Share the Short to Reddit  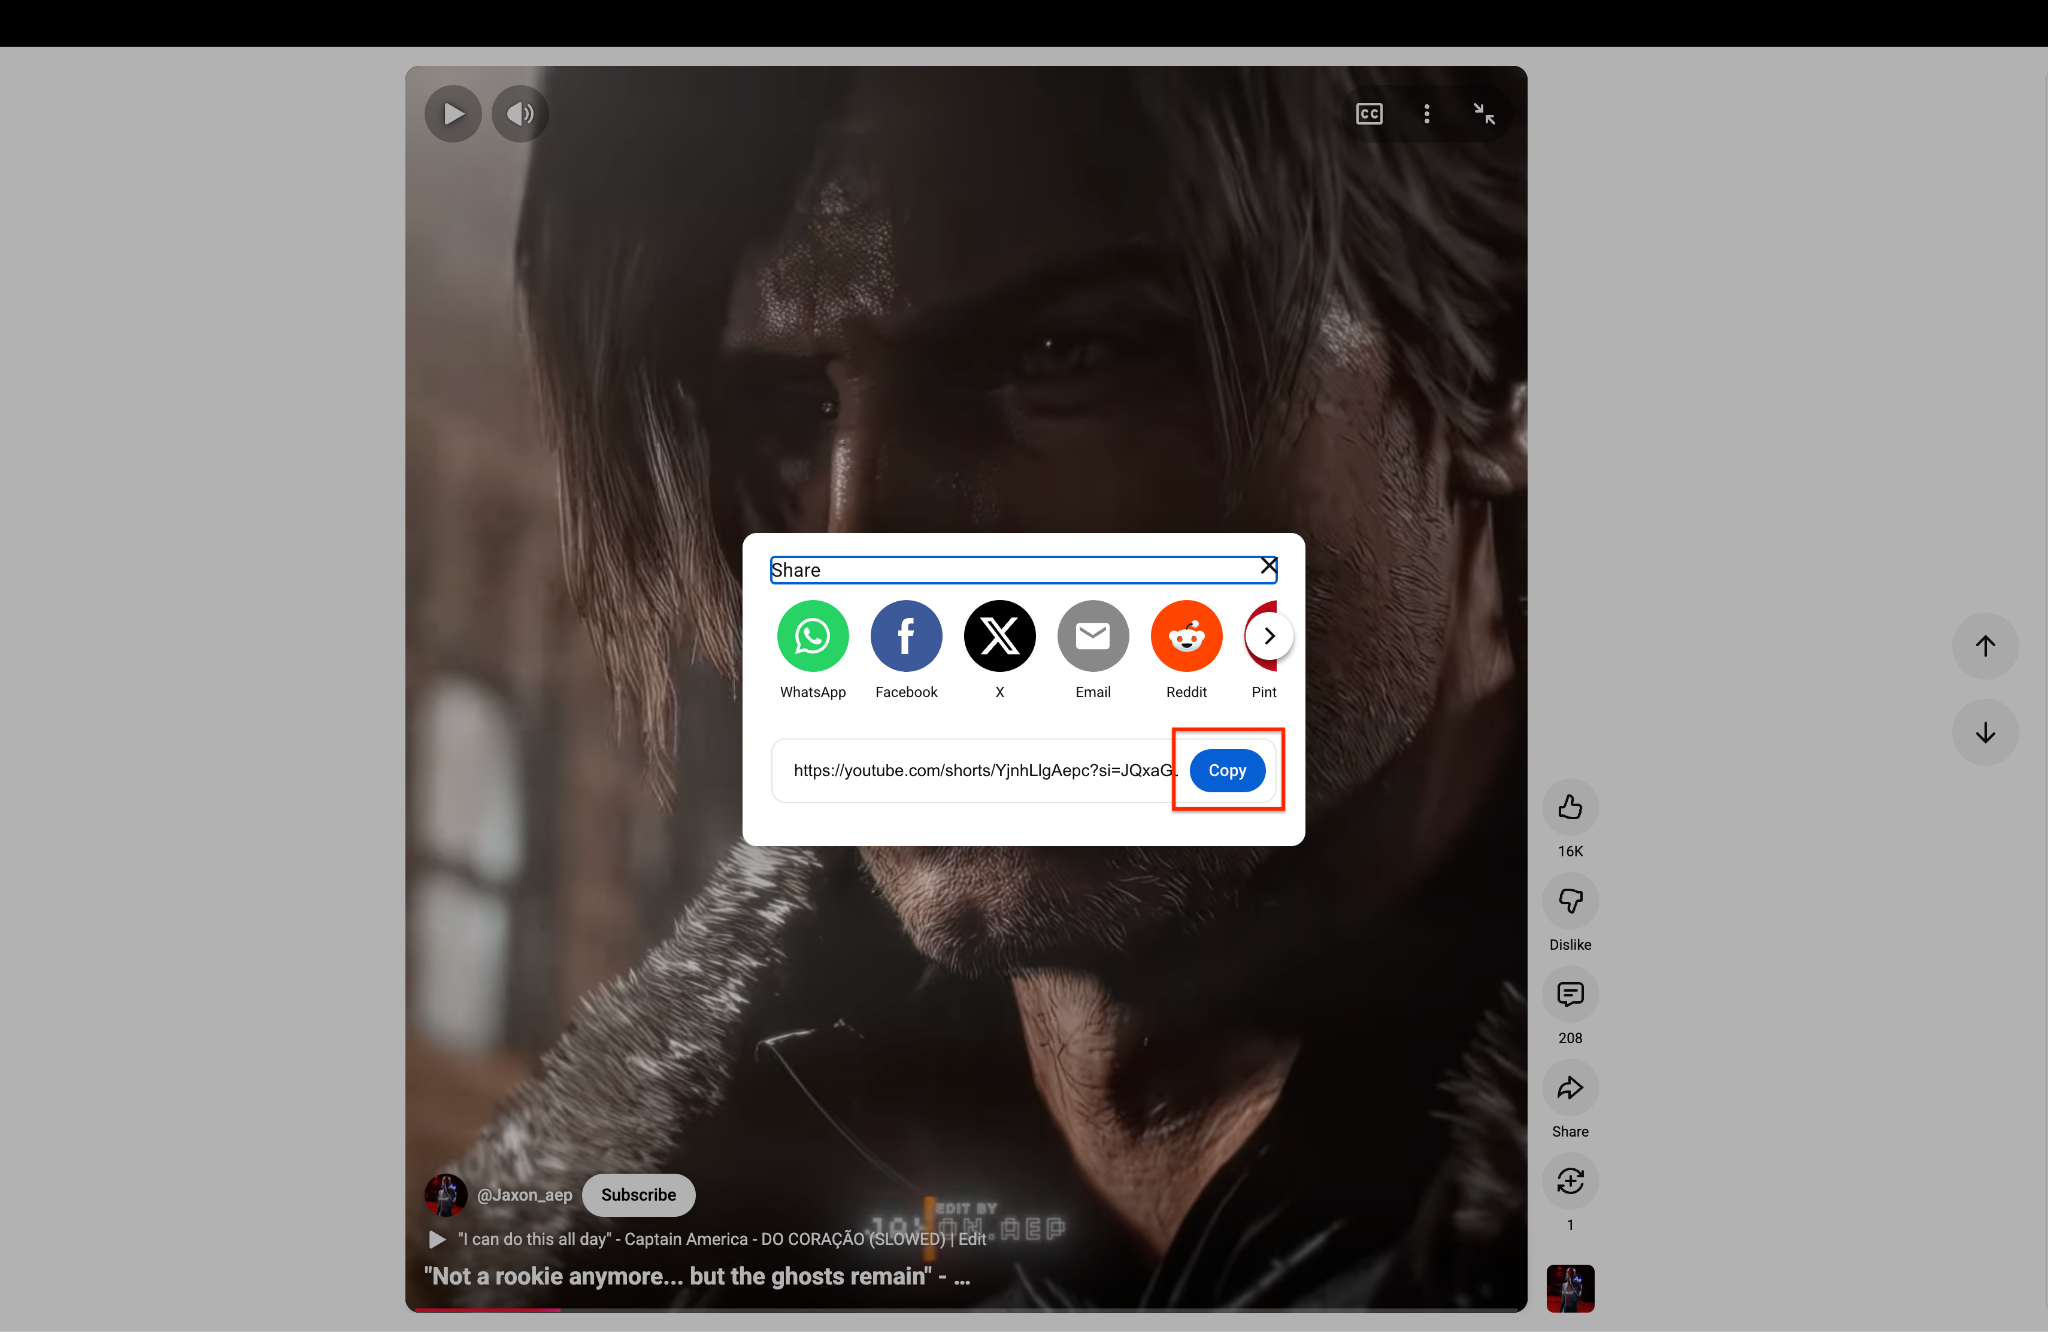[x=1186, y=636]
